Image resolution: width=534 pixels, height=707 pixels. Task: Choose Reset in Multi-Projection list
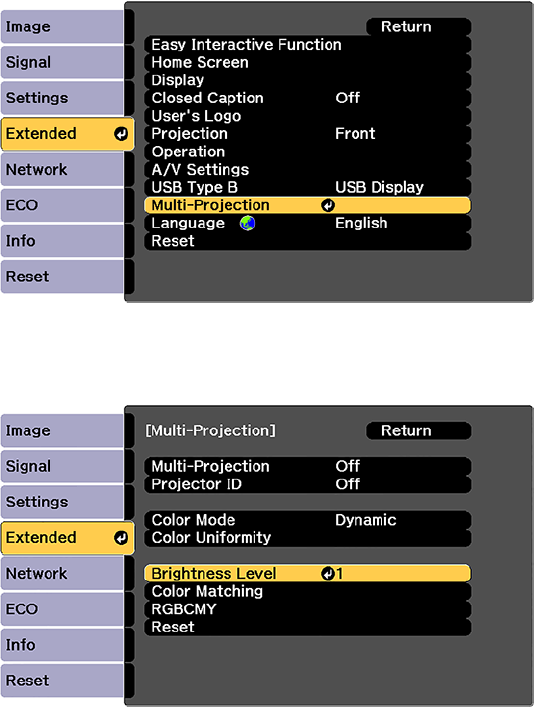point(308,627)
